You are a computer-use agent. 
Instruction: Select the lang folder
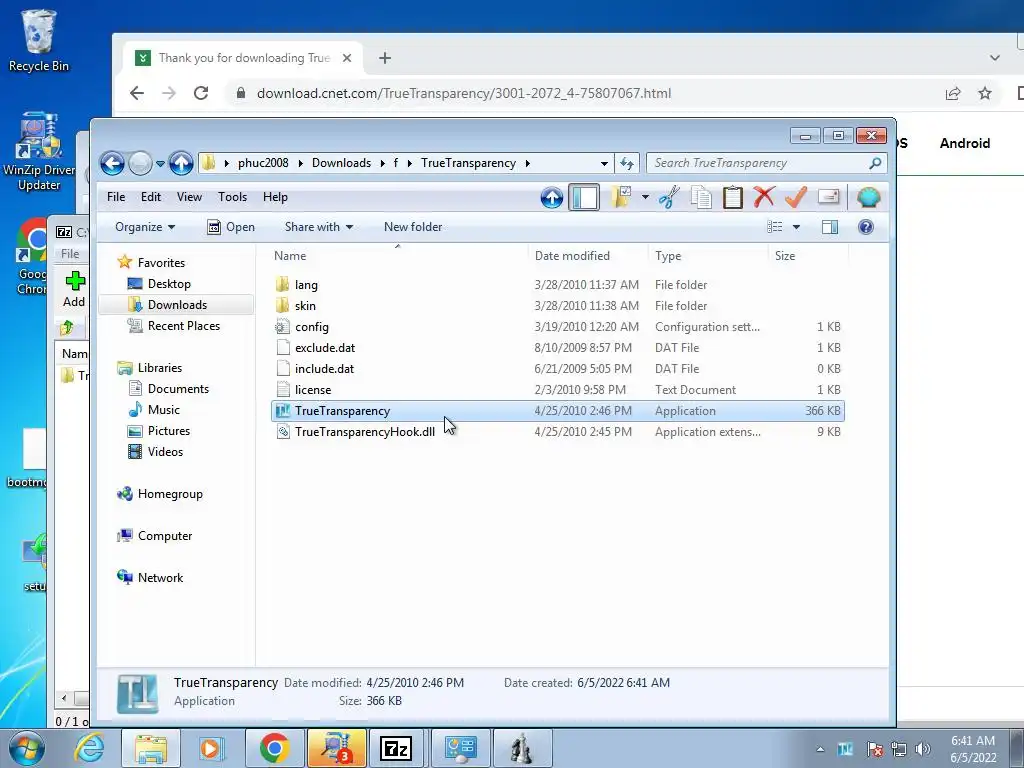point(558,285)
